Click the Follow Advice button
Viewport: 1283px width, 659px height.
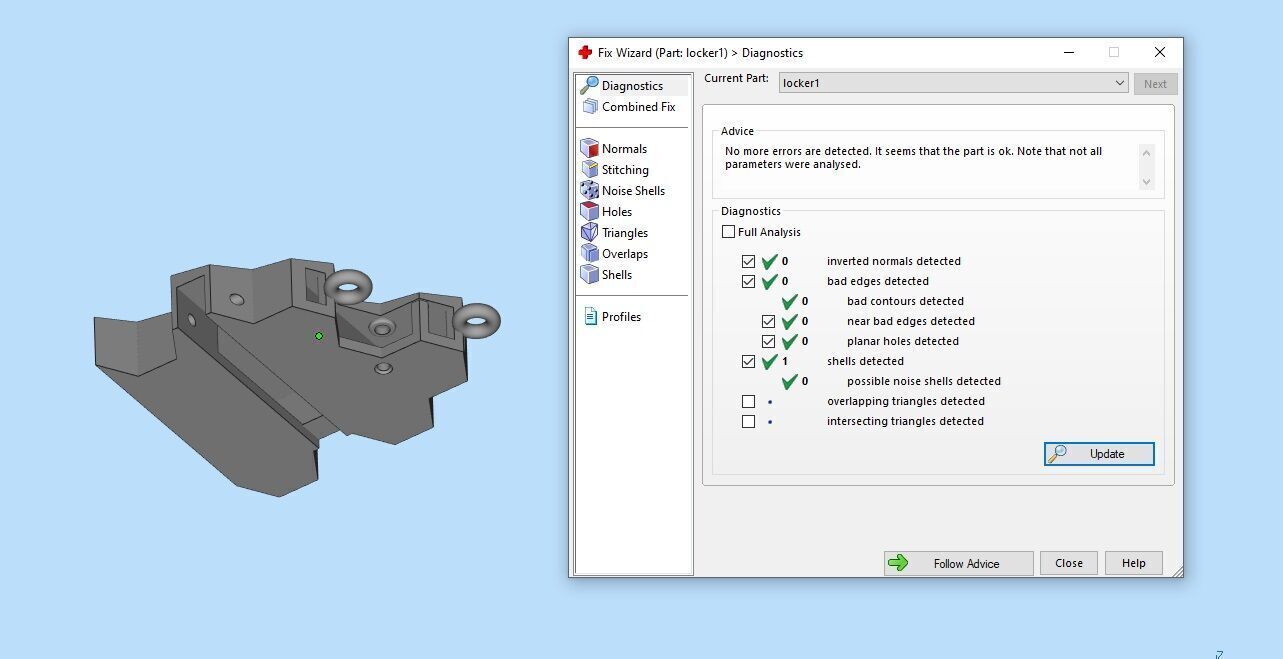[x=958, y=563]
